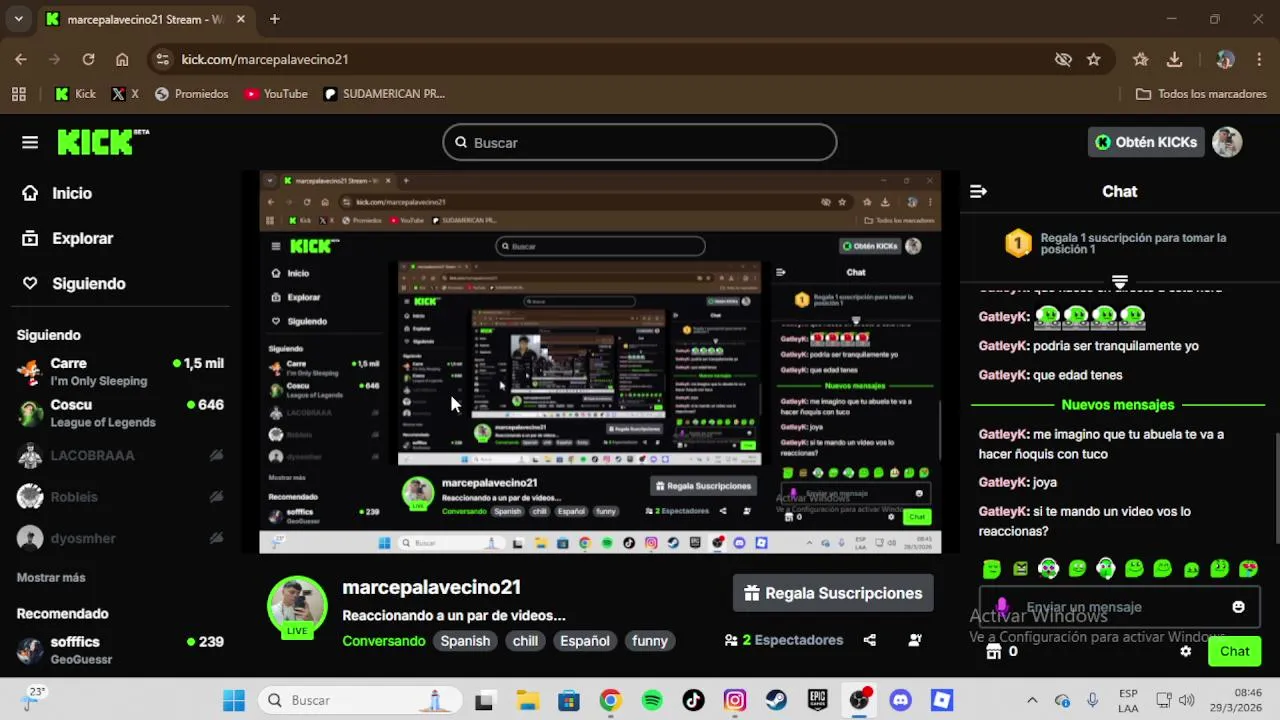This screenshot has width=1280, height=720.
Task: Click the follow user icon beside share
Action: pos(914,640)
